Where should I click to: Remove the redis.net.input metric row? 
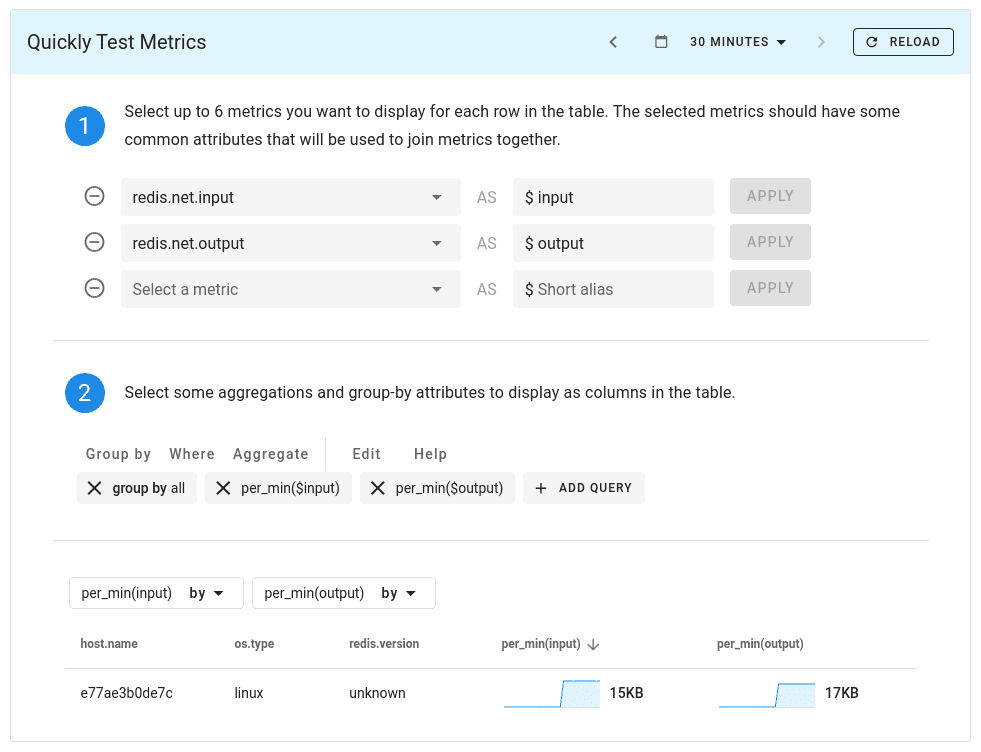pyautogui.click(x=94, y=197)
